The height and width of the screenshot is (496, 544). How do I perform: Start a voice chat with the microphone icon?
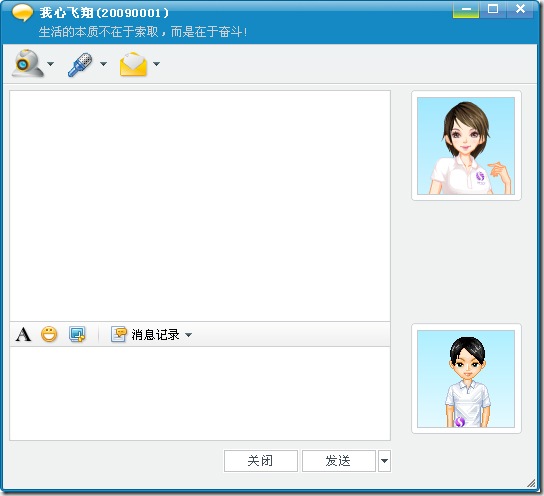80,64
